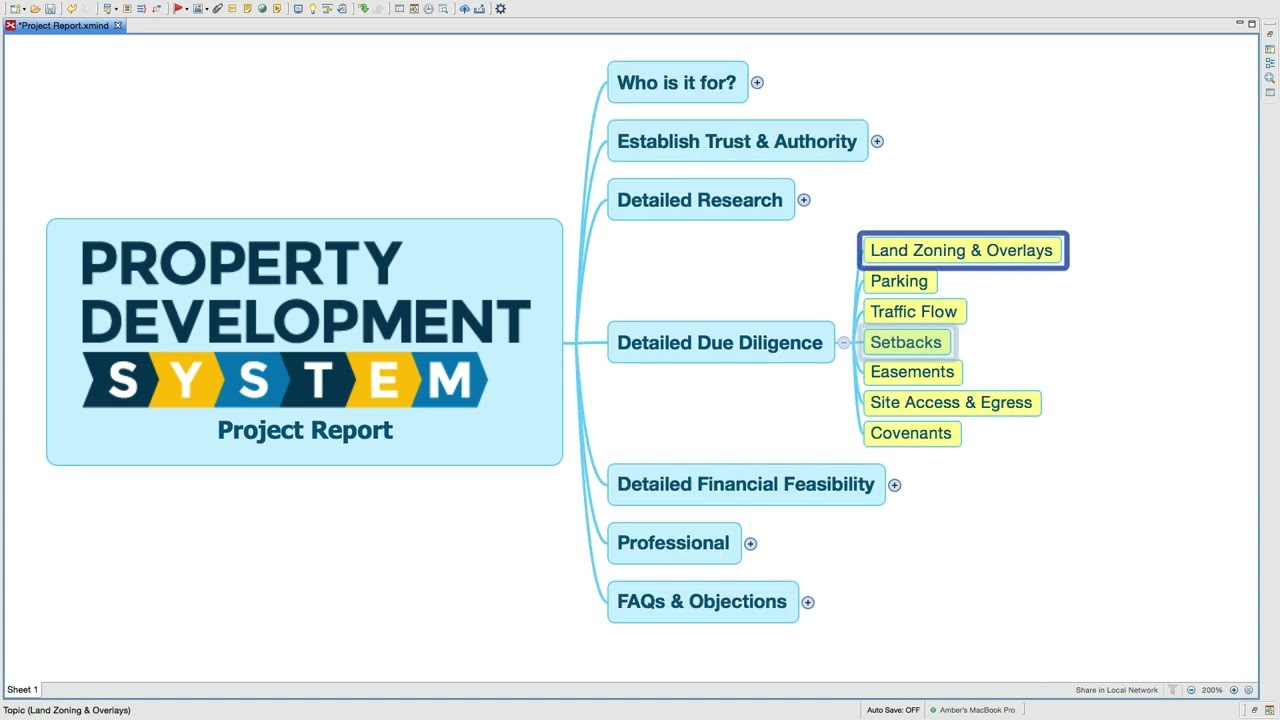Insert a hyperlink with the globe icon
Screen dimensions: 1280x720
pyautogui.click(x=262, y=8)
